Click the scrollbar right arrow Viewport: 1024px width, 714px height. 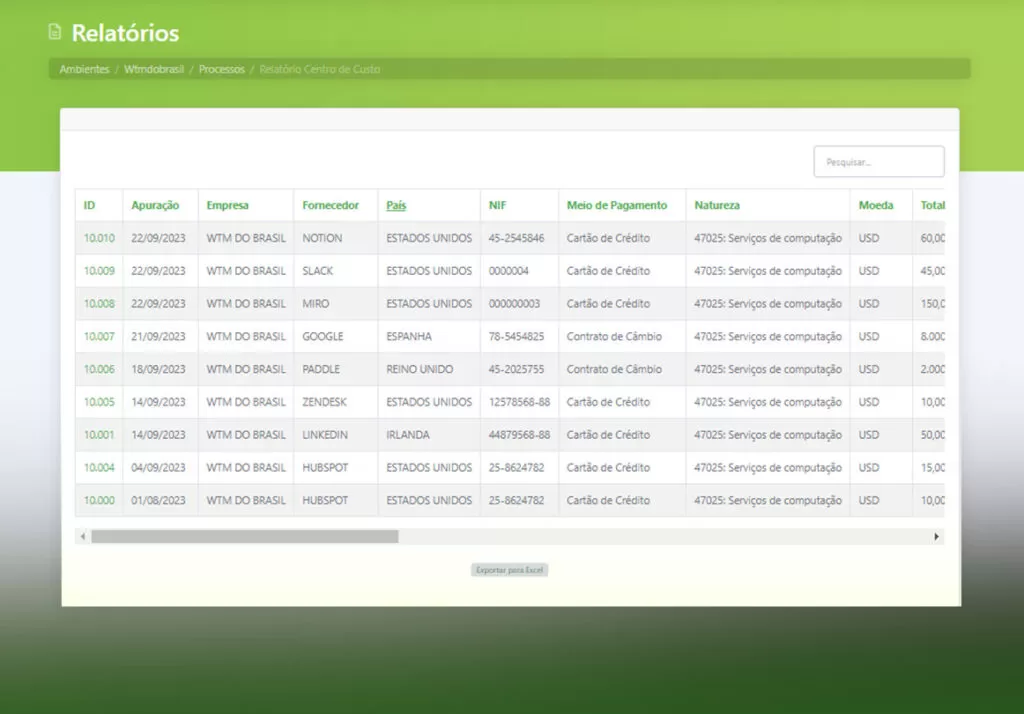pos(936,536)
